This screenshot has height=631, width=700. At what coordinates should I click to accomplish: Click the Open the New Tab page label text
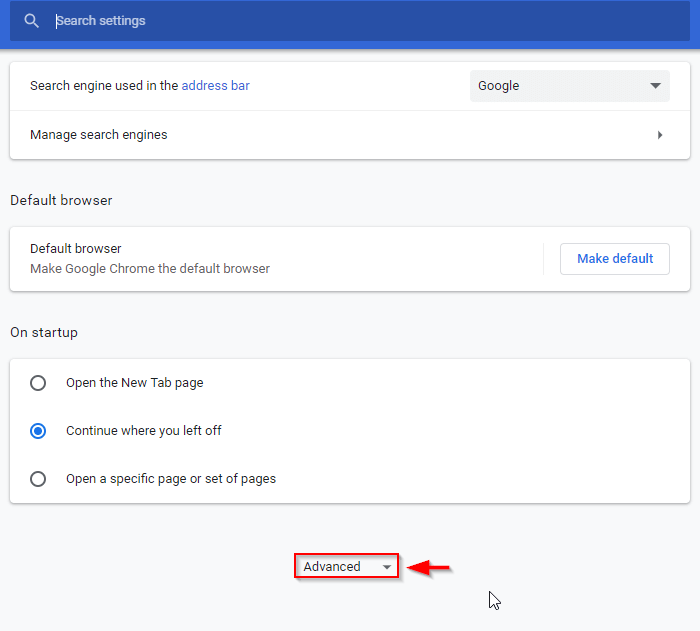pos(135,383)
